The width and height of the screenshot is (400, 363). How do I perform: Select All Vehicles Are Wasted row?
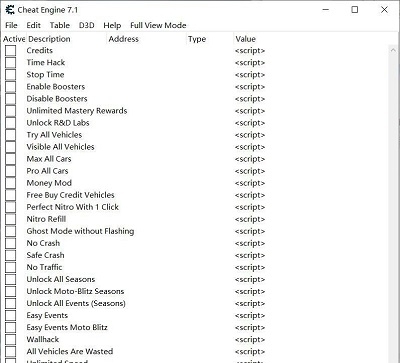coord(70,351)
